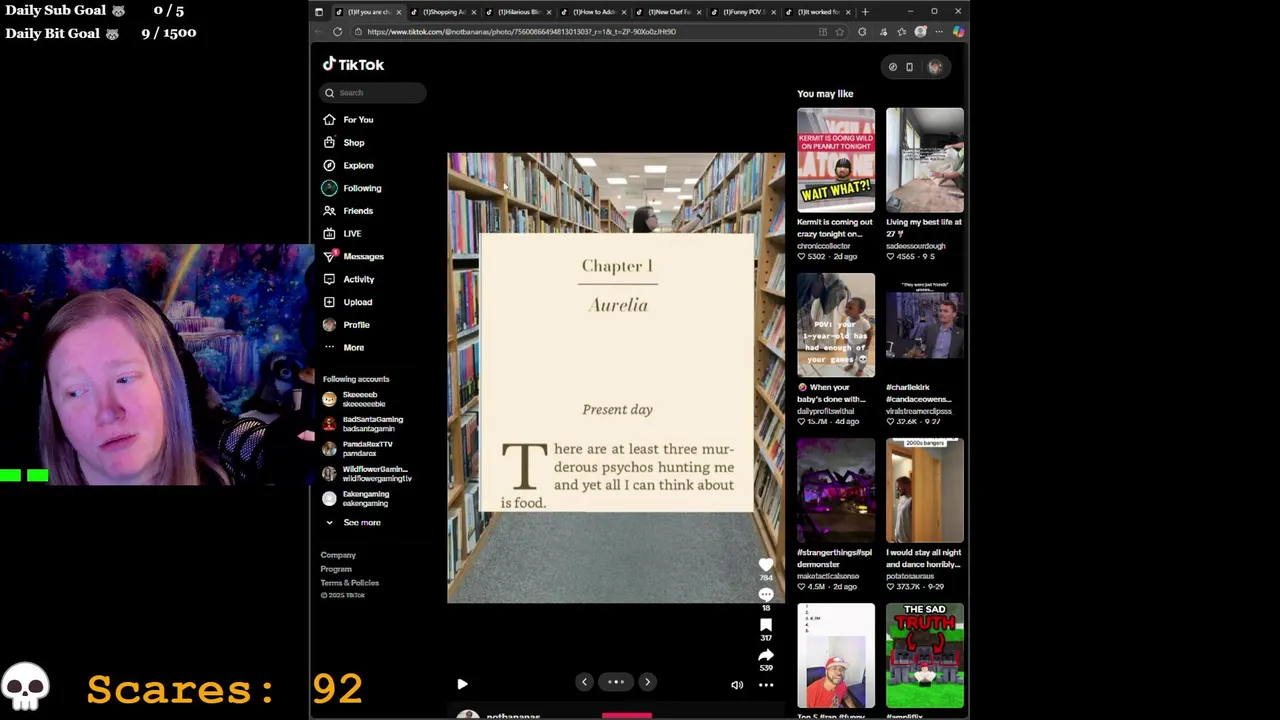Switch to the Funny POV browser tab
The width and height of the screenshot is (1280, 720).
tap(744, 12)
